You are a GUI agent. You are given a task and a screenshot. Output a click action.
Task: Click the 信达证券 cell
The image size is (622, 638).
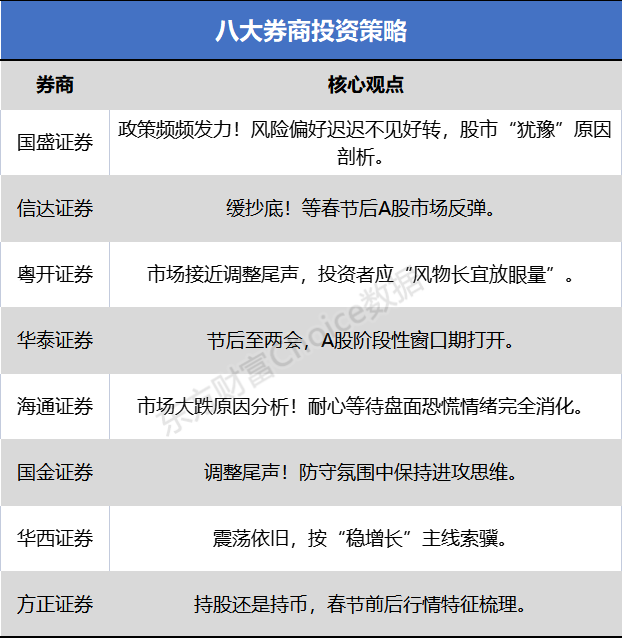[x=55, y=208]
